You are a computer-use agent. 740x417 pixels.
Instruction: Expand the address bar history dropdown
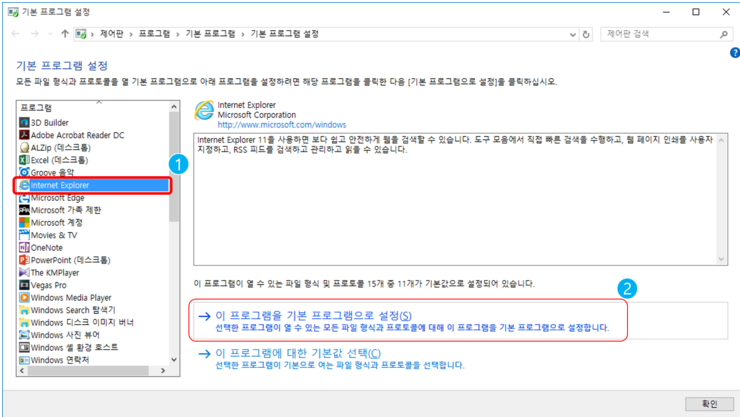(572, 34)
